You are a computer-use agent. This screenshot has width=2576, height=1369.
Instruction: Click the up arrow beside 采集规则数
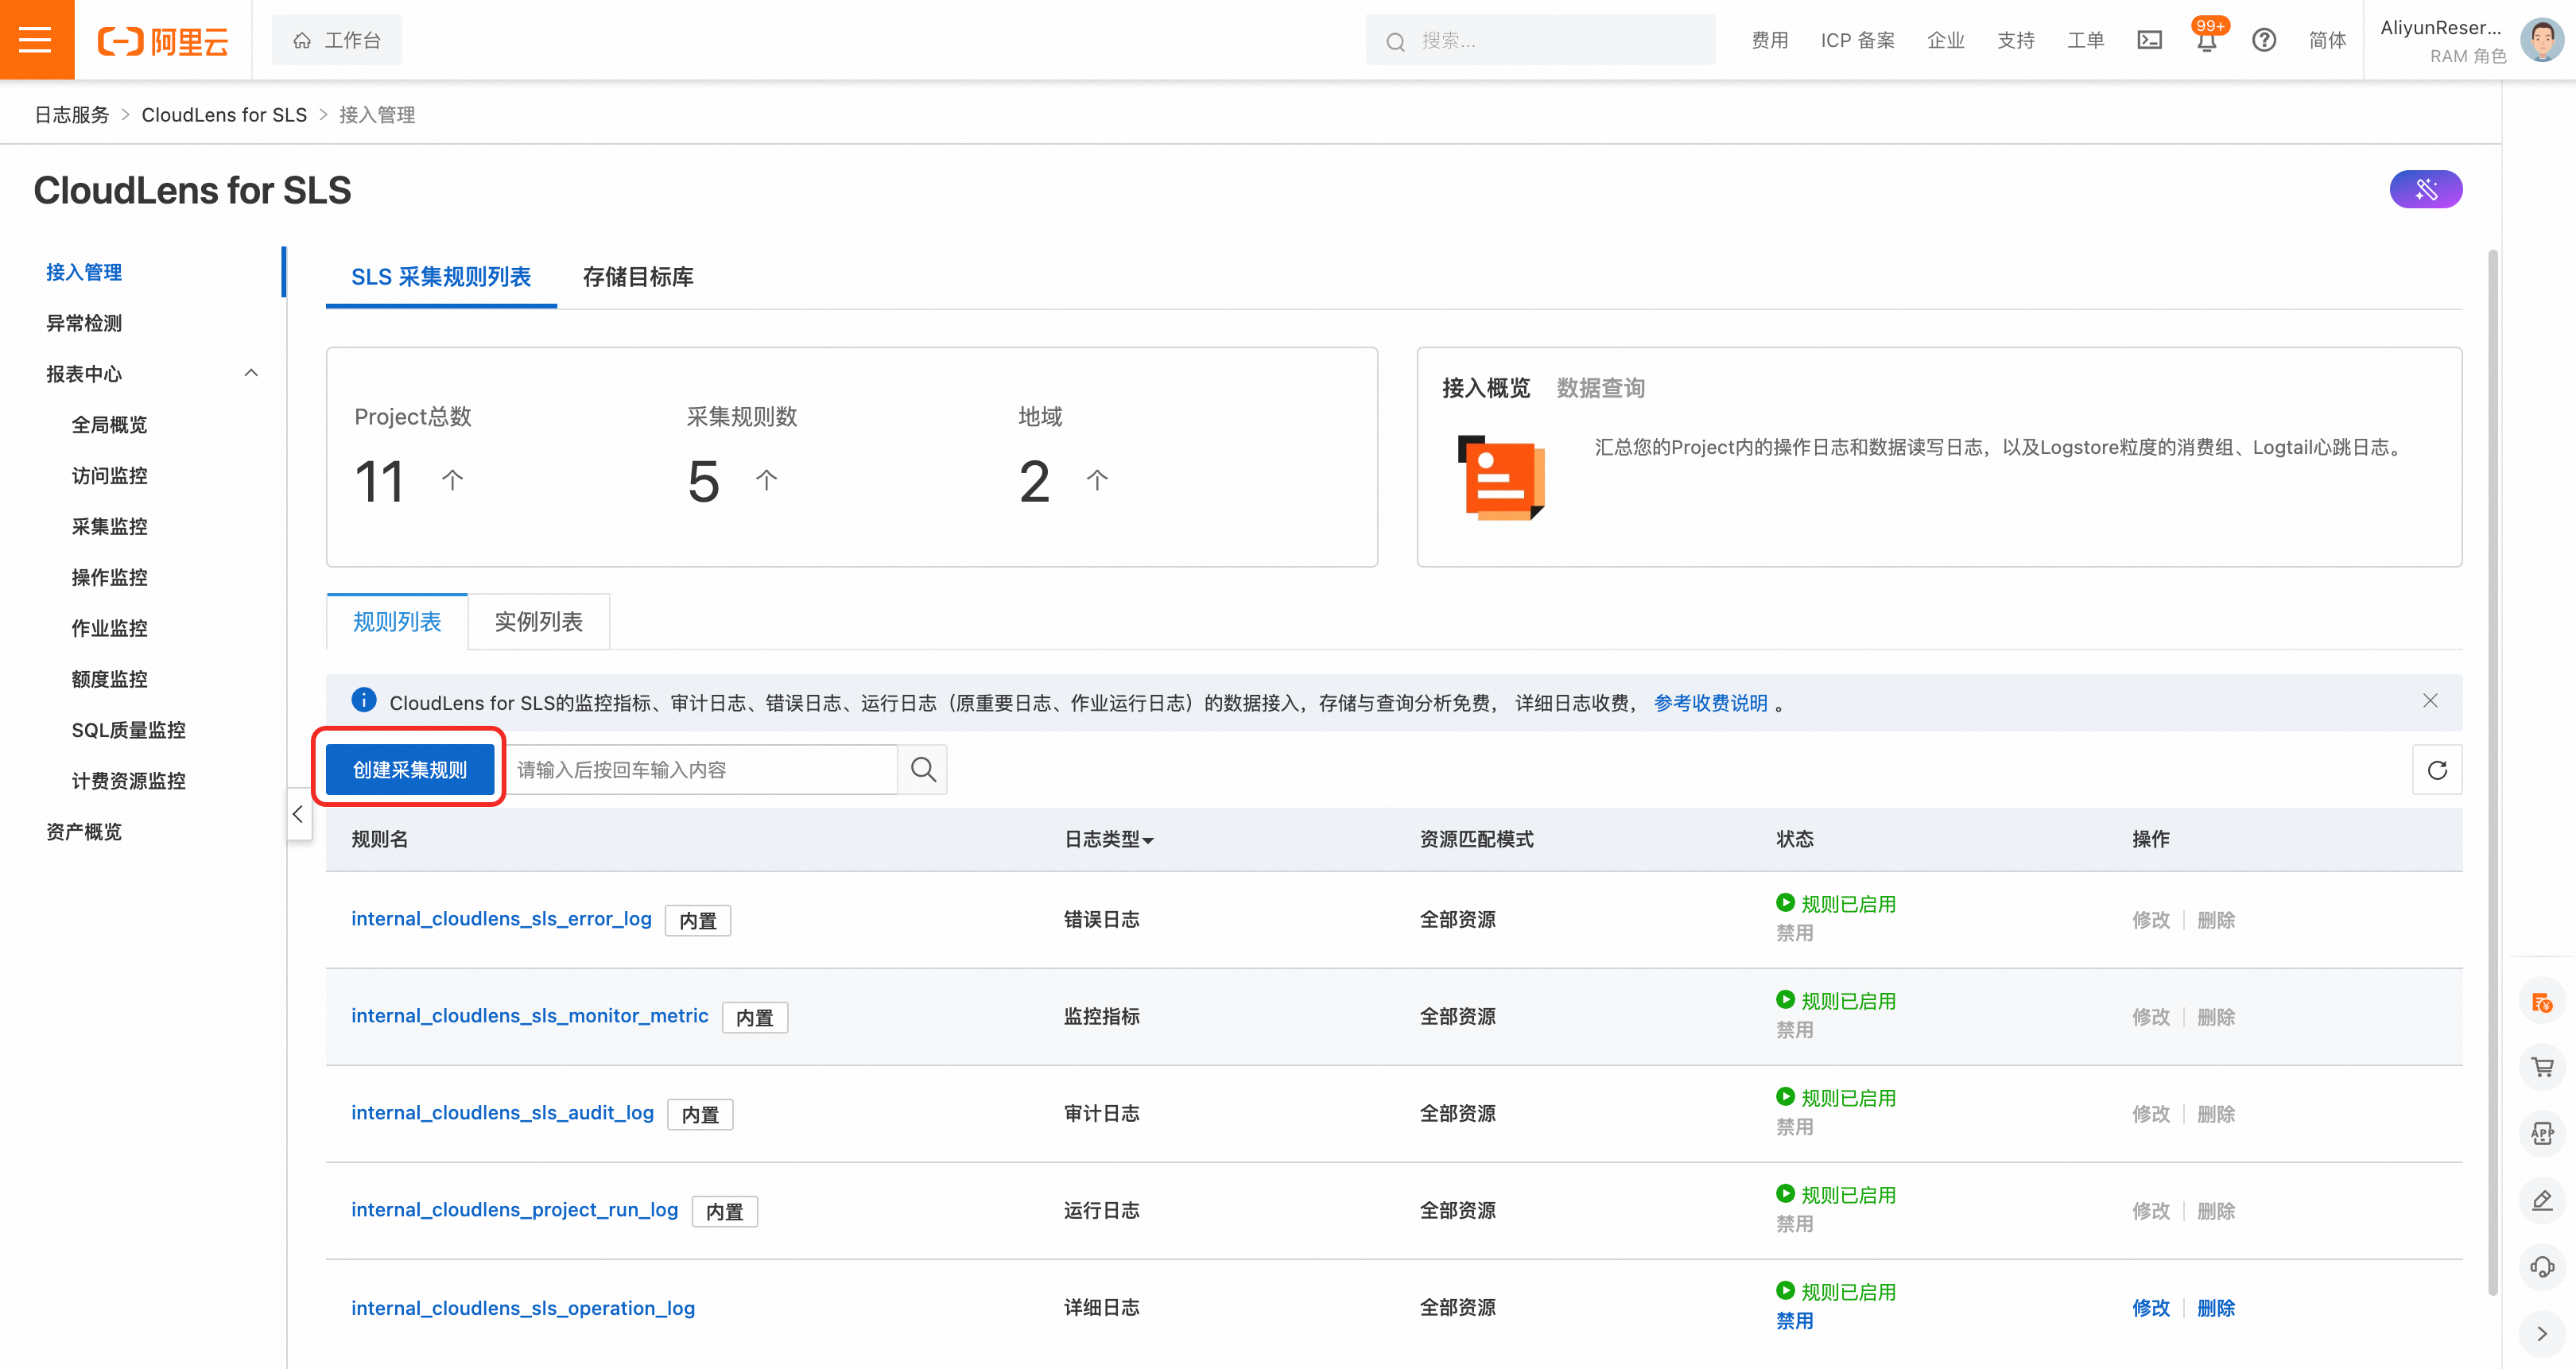(766, 480)
